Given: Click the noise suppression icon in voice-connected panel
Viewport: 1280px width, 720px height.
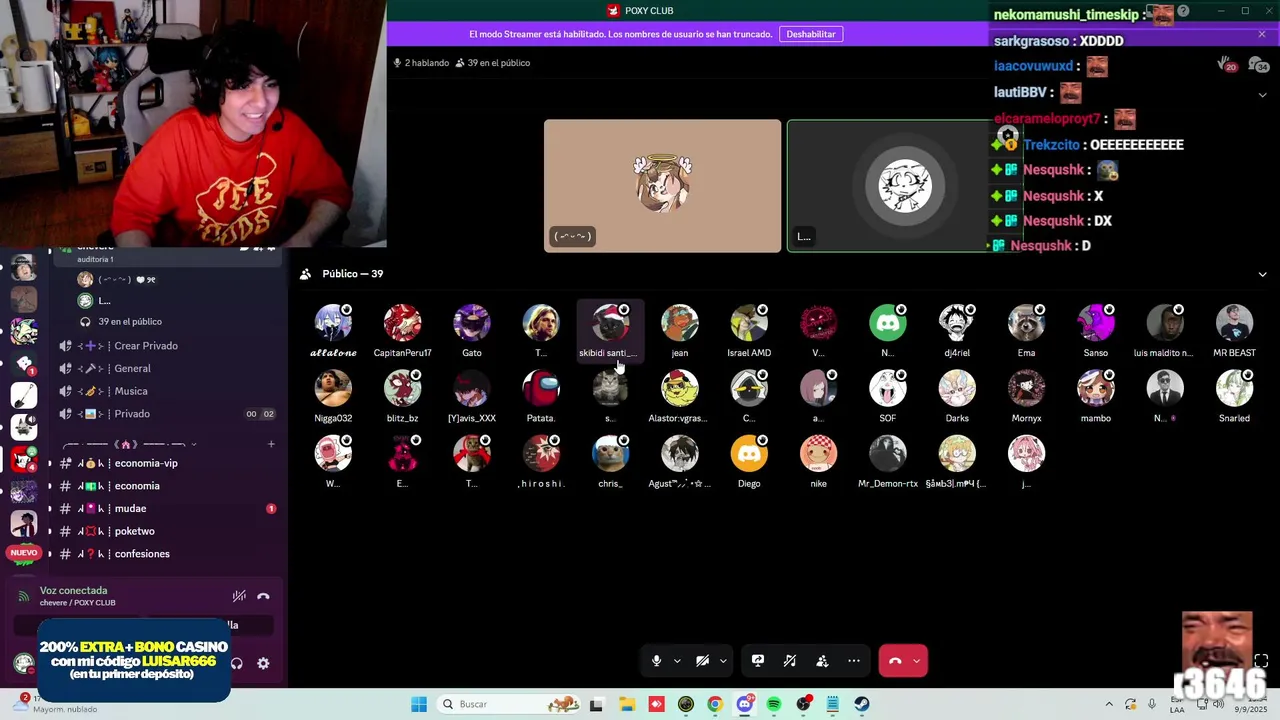Looking at the screenshot, I should (x=239, y=596).
